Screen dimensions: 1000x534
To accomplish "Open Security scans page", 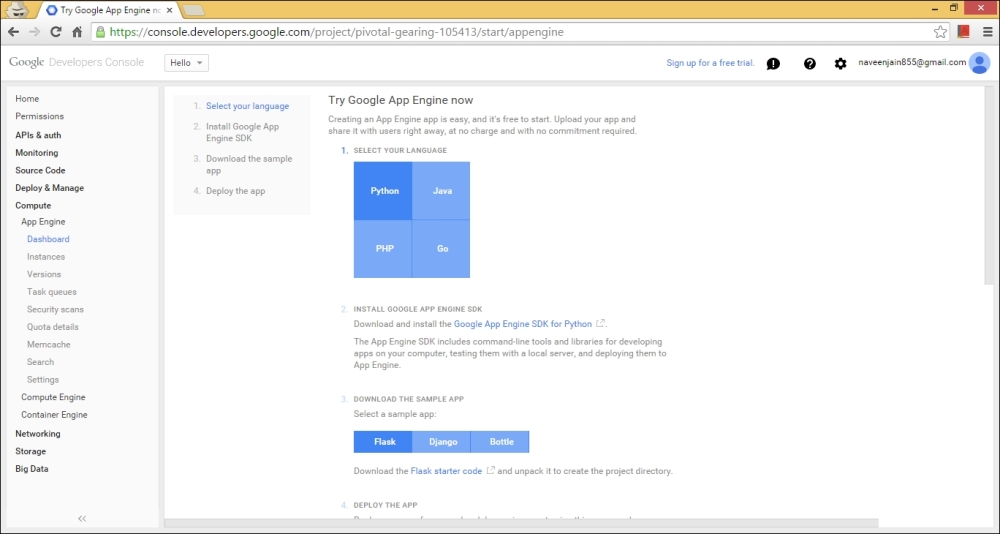I will click(x=55, y=309).
